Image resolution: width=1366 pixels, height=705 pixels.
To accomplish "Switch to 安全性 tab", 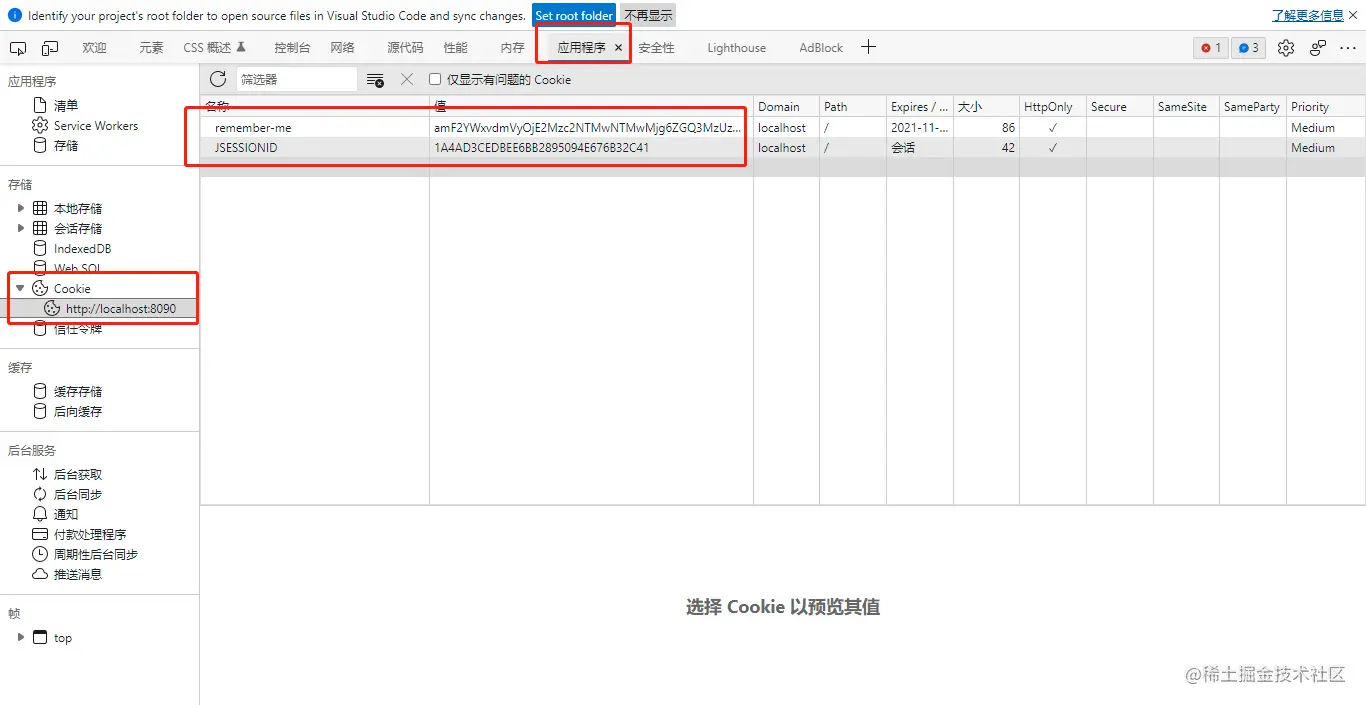I will [656, 48].
